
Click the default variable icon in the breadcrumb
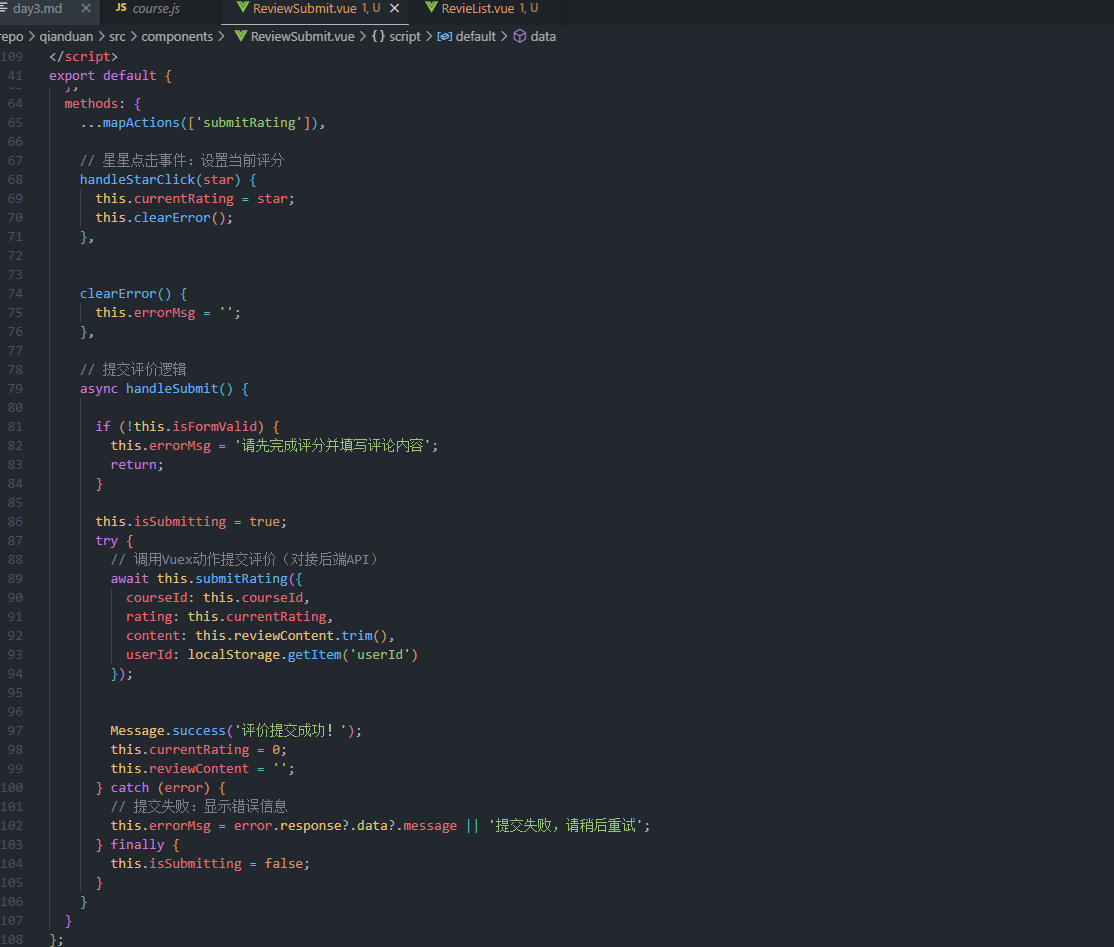[445, 36]
